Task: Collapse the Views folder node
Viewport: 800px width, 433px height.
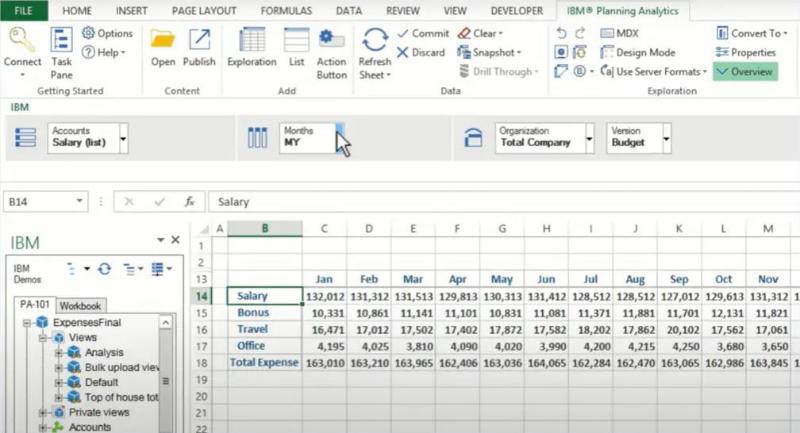Action: pyautogui.click(x=43, y=338)
